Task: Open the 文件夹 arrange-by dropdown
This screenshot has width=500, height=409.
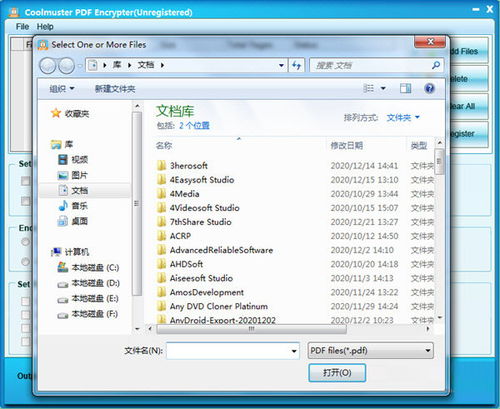Action: (403, 117)
